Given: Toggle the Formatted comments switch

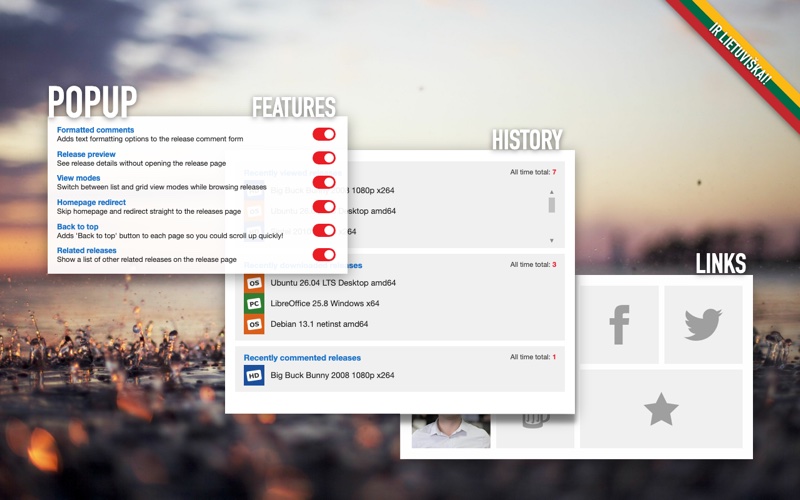Looking at the screenshot, I should pos(324,134).
